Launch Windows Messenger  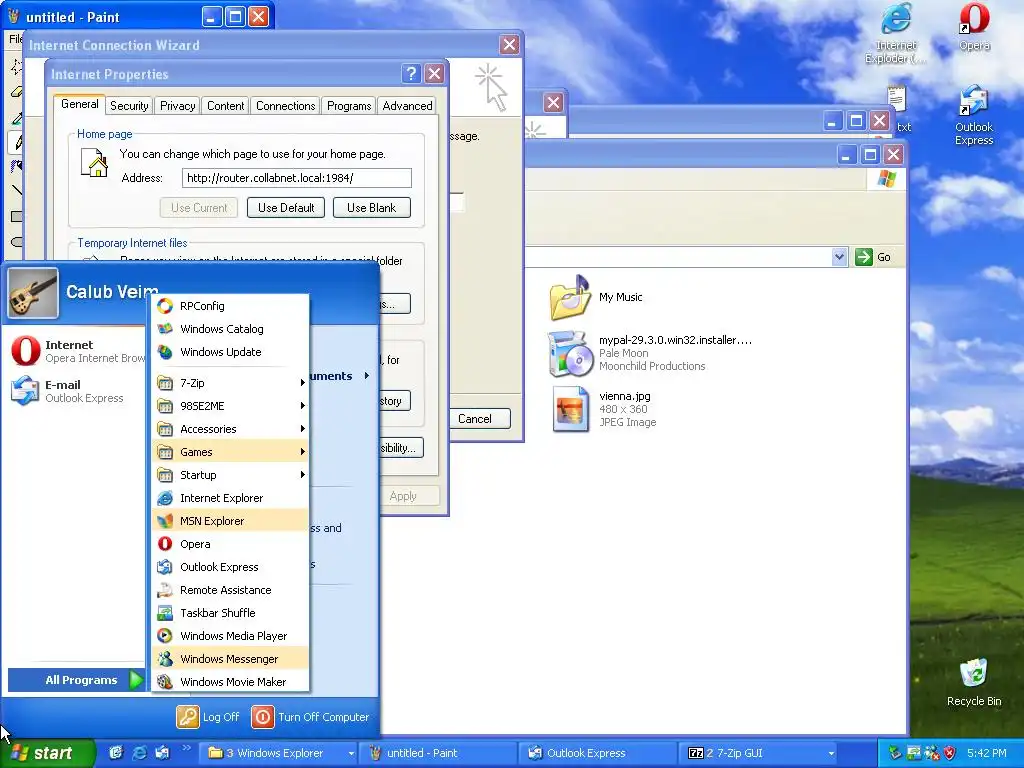(x=230, y=658)
